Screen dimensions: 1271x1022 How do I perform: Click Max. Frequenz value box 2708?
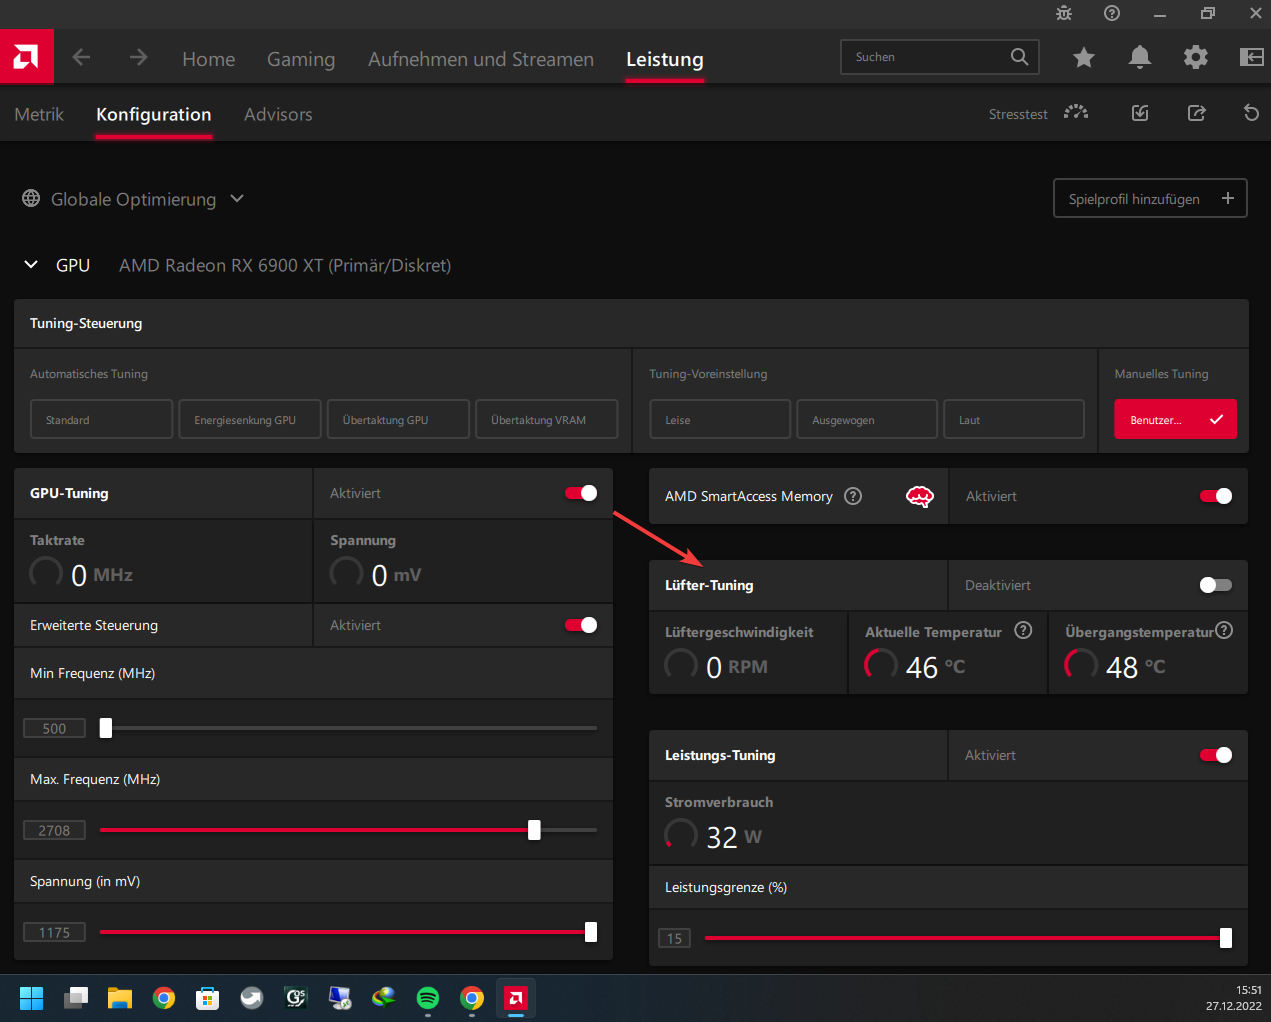(x=54, y=830)
